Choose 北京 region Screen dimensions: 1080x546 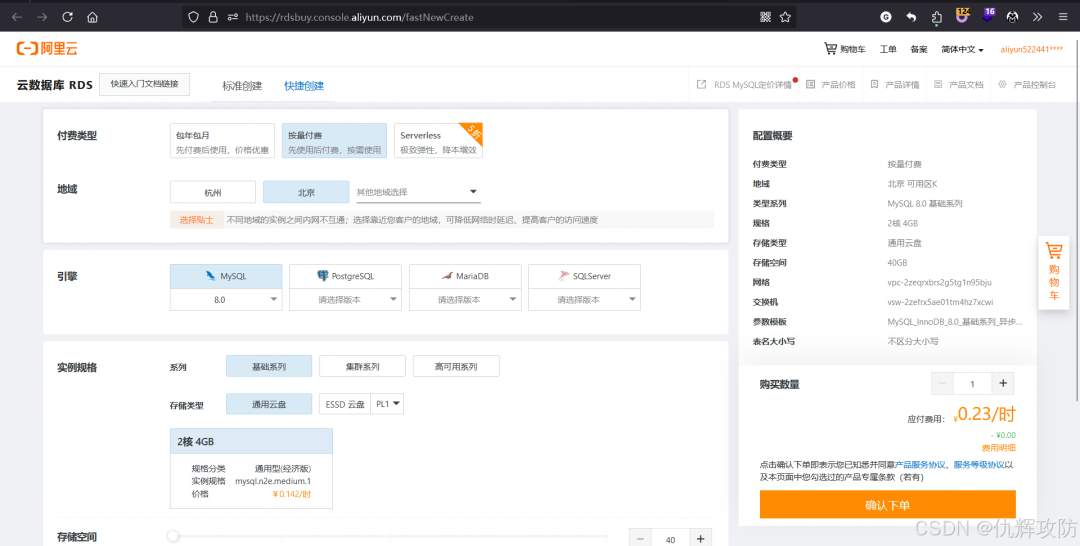tap(306, 192)
